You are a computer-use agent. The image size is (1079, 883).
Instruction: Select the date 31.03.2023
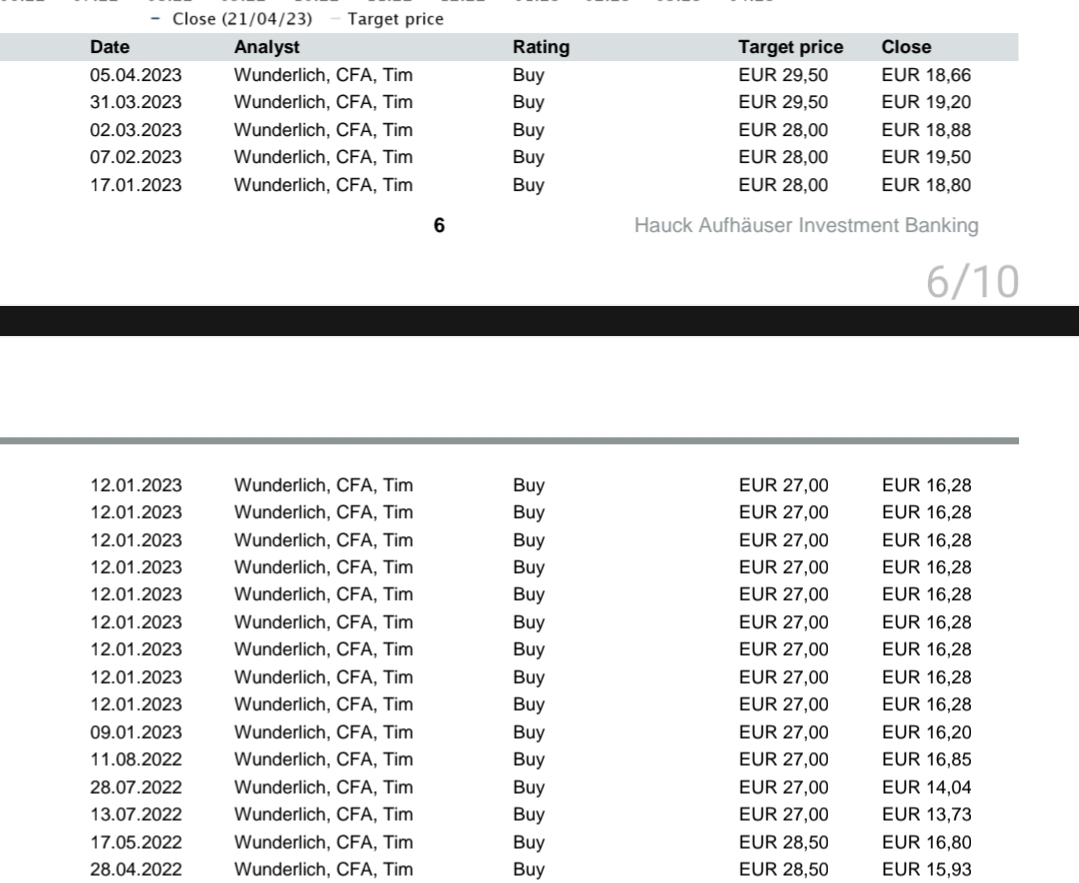136,102
